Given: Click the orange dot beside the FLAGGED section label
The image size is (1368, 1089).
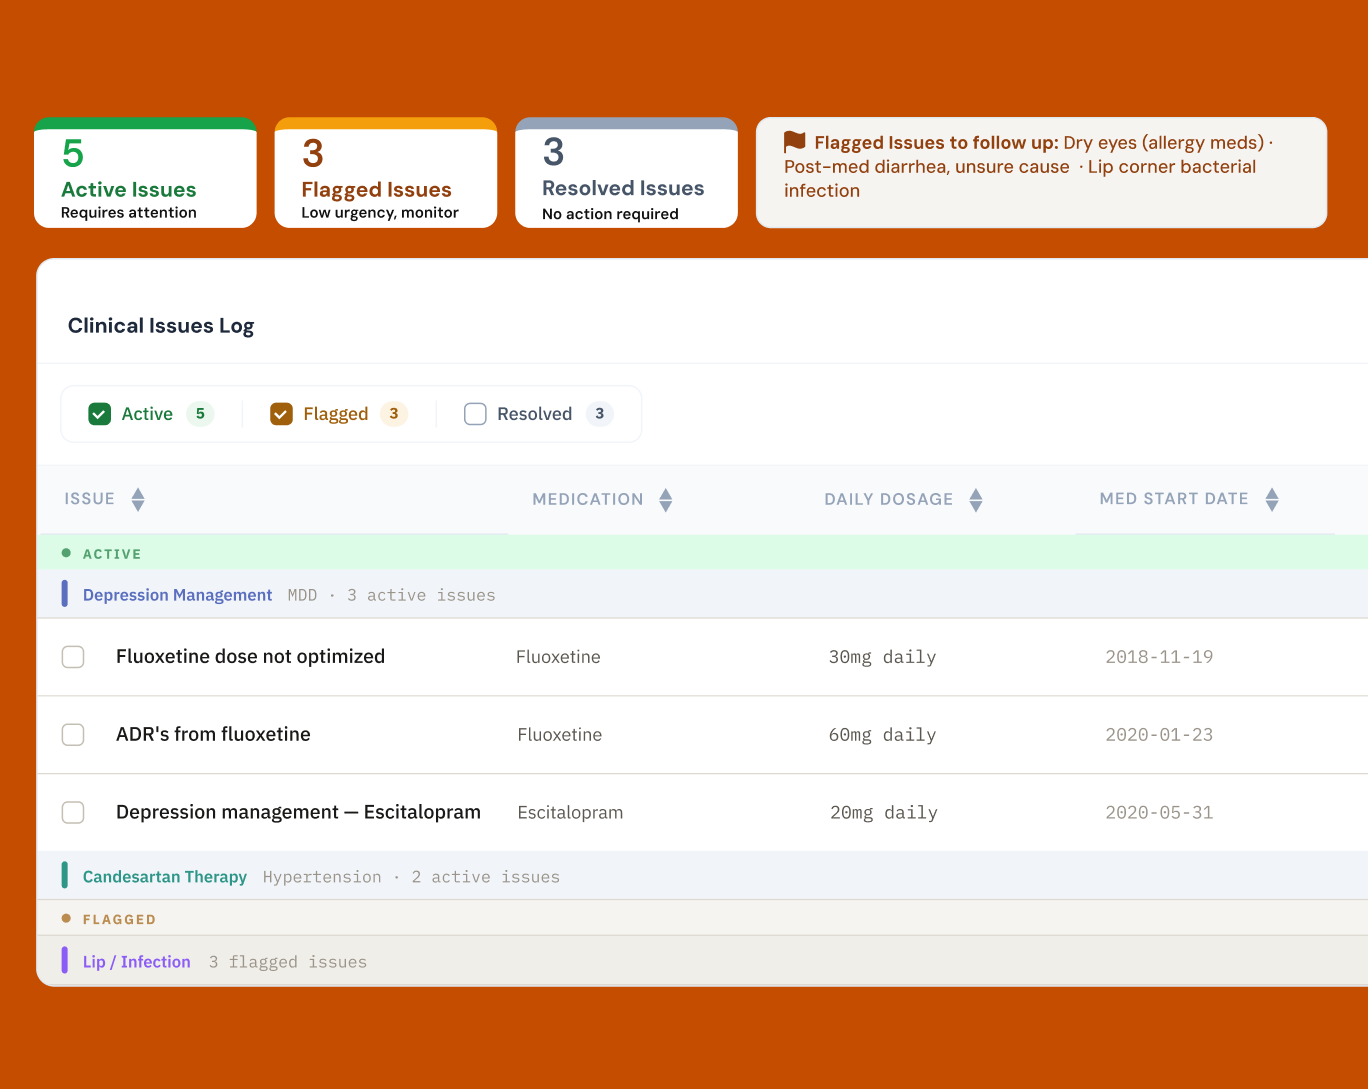Looking at the screenshot, I should [65, 918].
